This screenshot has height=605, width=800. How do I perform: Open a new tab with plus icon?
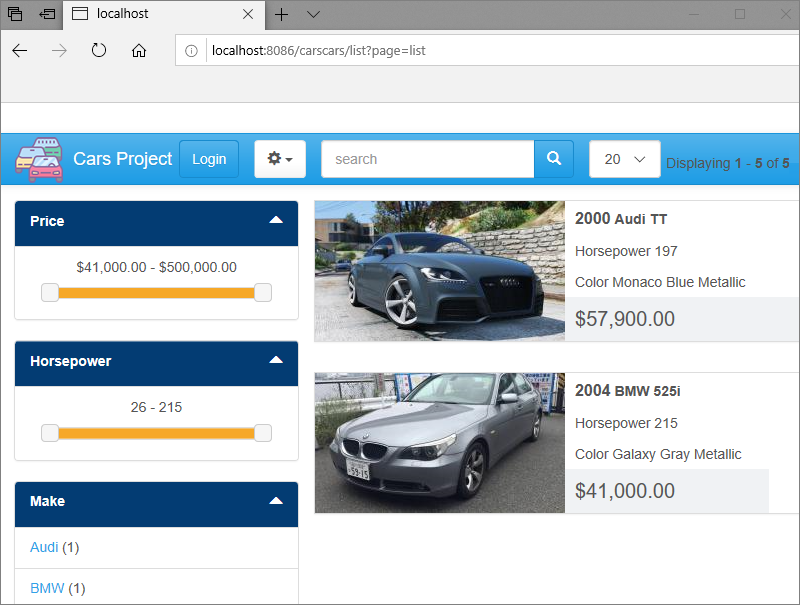[282, 14]
